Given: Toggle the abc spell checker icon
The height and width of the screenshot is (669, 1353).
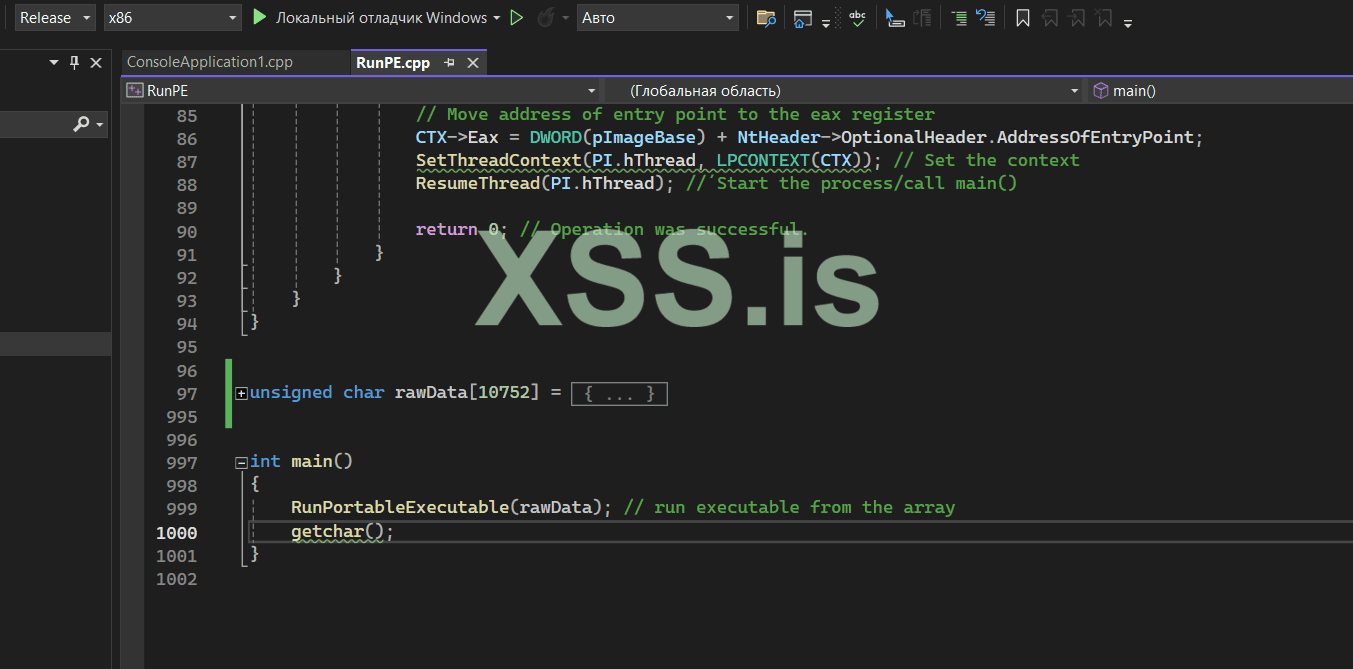Looking at the screenshot, I should 858,17.
